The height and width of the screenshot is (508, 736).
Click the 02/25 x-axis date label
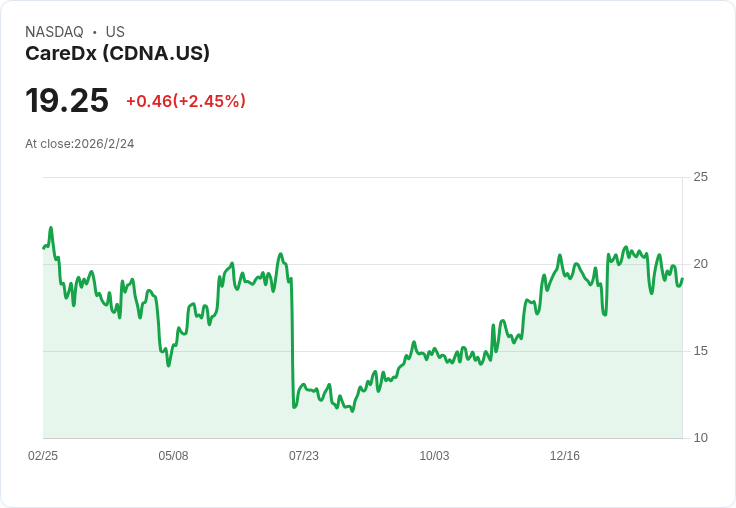tap(43, 456)
